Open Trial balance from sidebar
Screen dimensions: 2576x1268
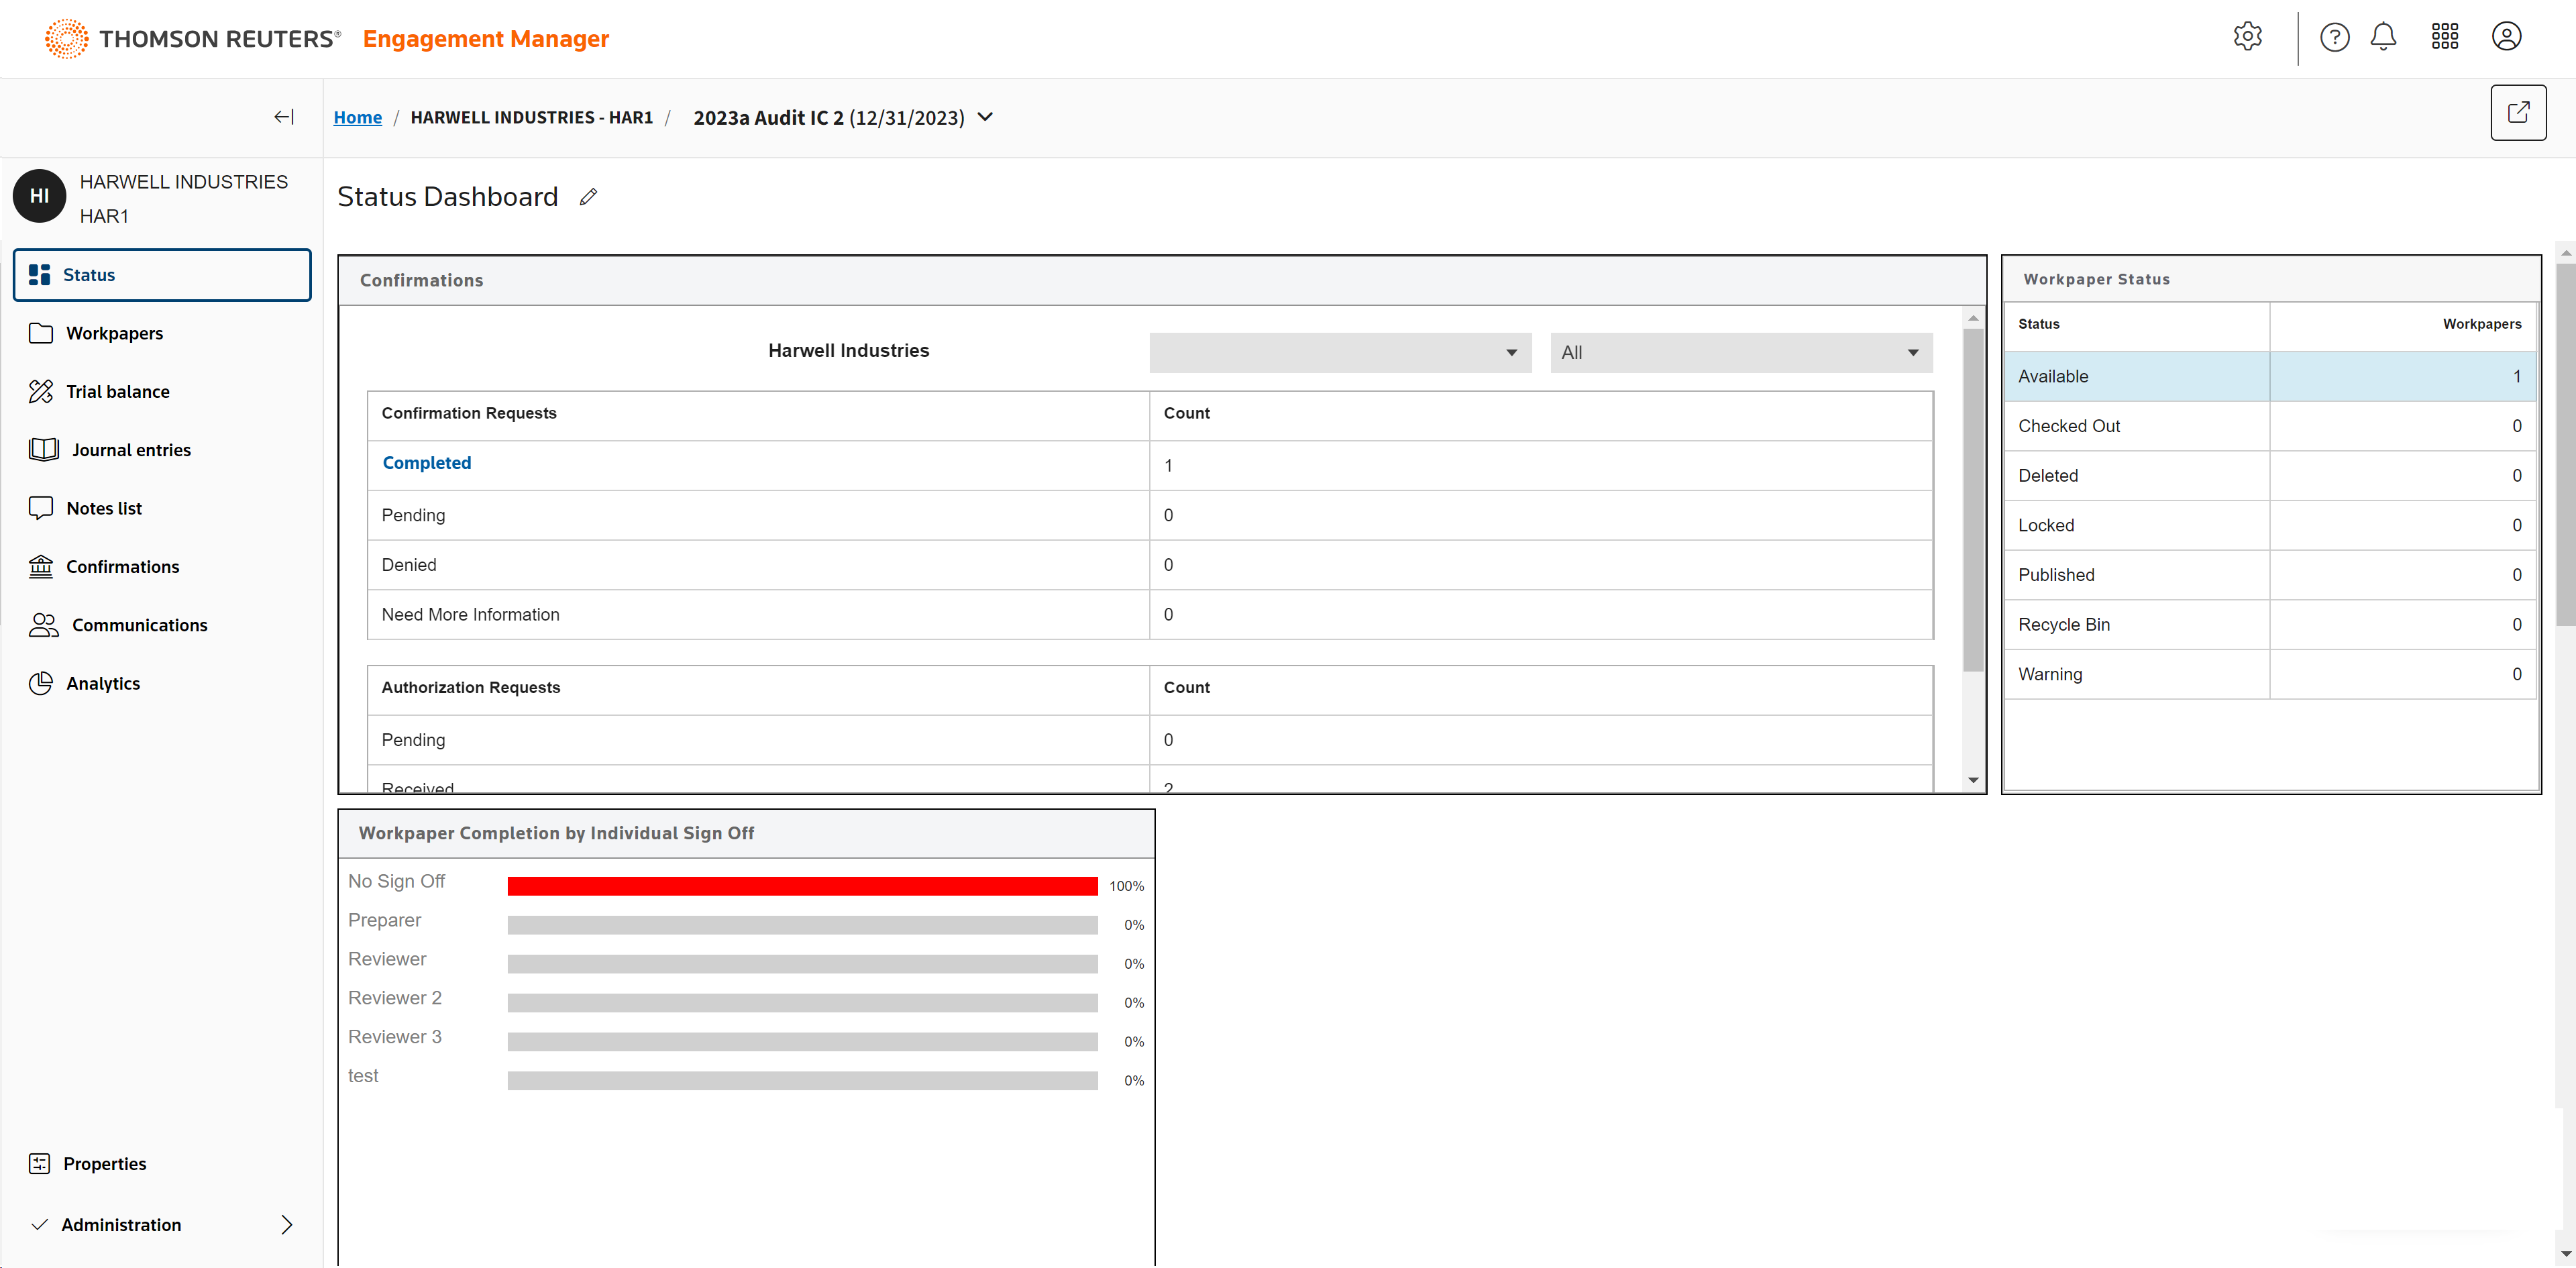[117, 392]
